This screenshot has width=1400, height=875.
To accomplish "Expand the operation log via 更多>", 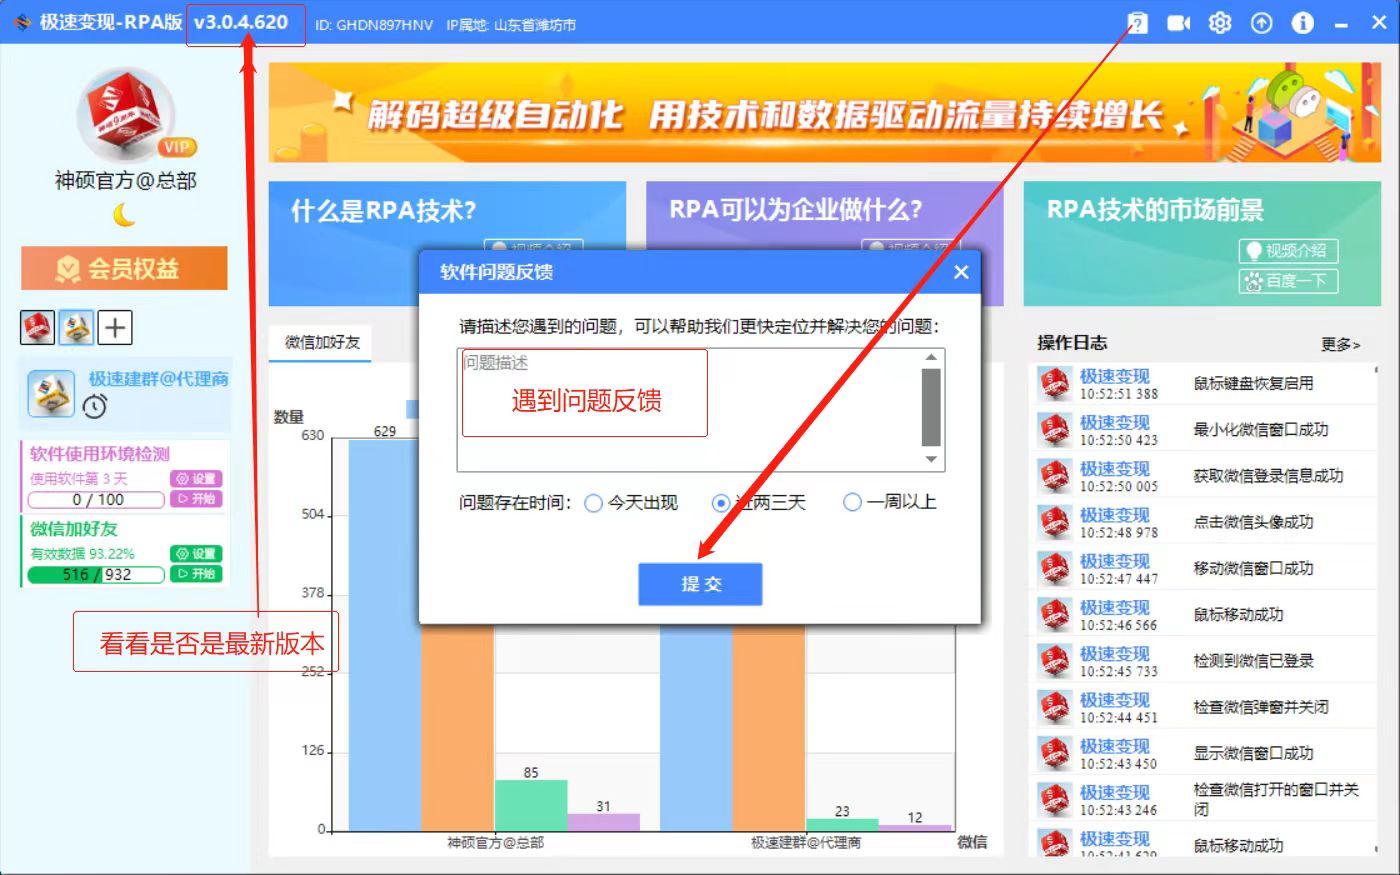I will click(1340, 344).
